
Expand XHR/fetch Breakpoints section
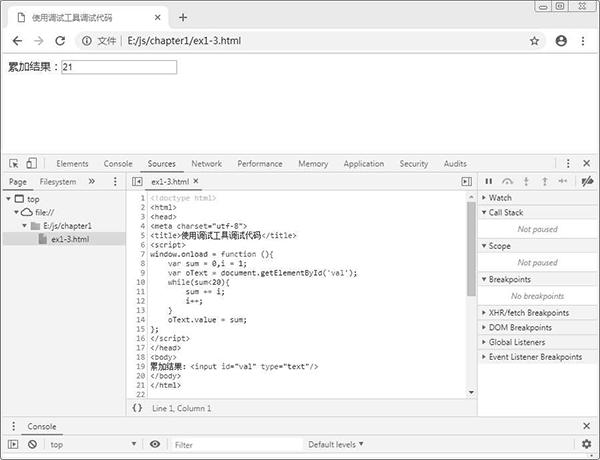(x=537, y=313)
